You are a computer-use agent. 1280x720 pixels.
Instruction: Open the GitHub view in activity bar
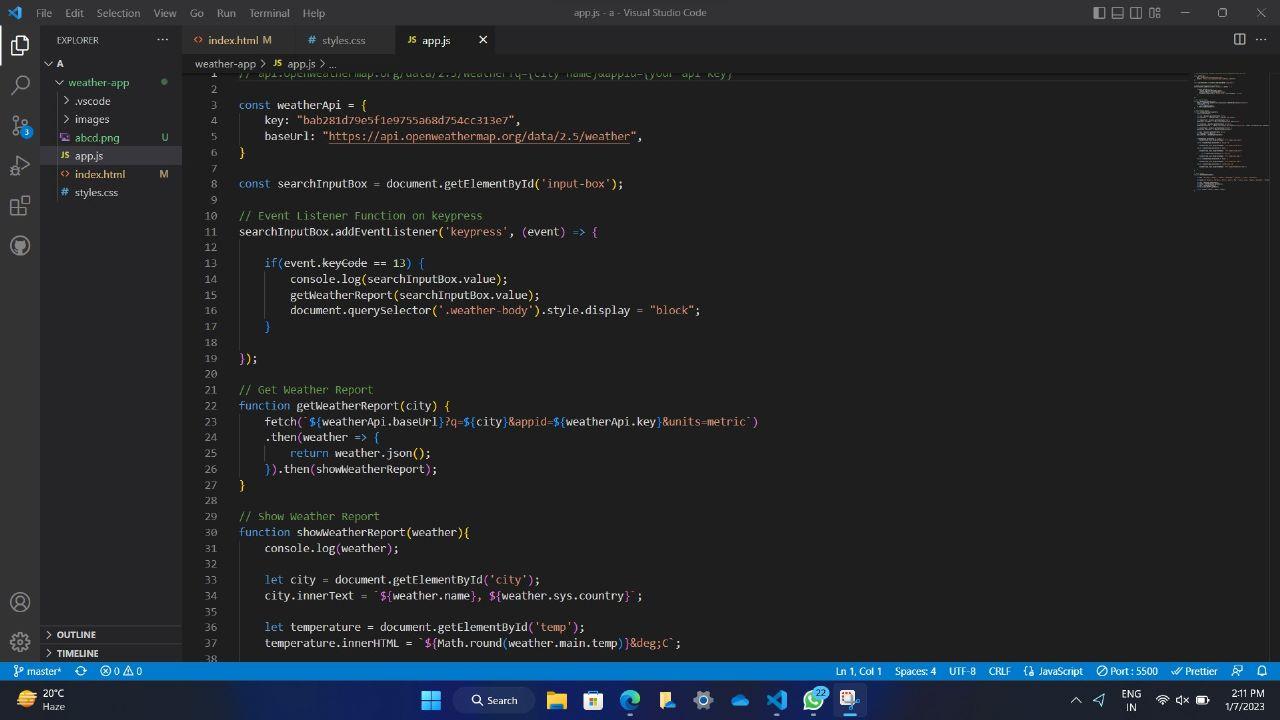20,246
